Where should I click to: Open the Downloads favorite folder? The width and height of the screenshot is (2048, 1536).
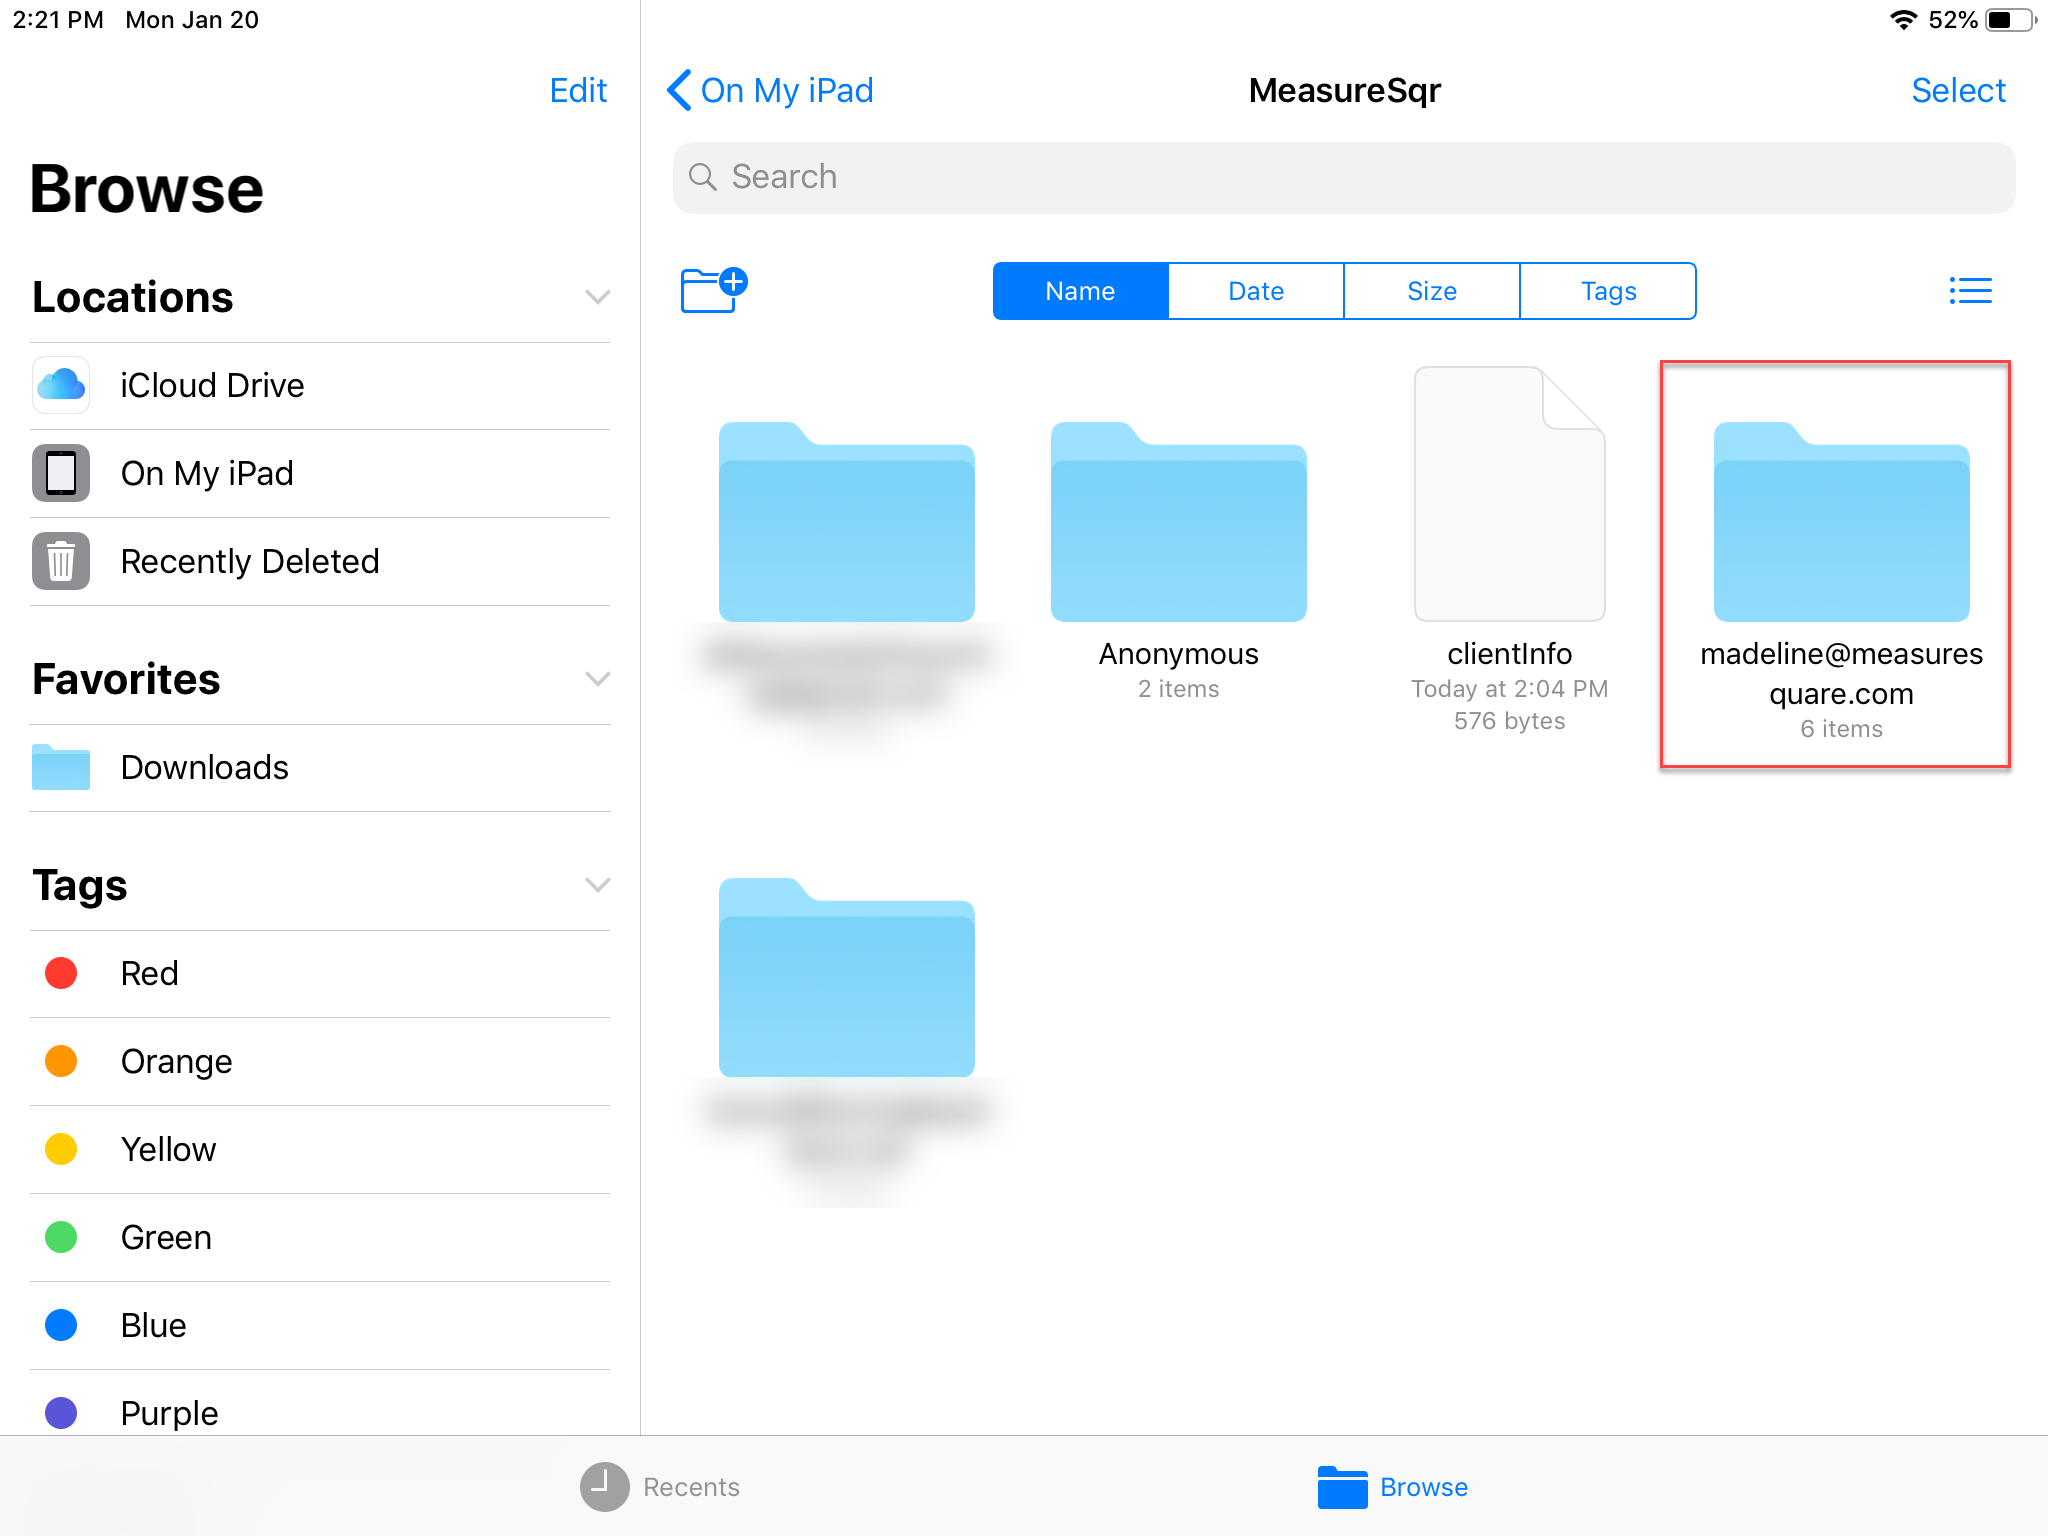pyautogui.click(x=204, y=768)
